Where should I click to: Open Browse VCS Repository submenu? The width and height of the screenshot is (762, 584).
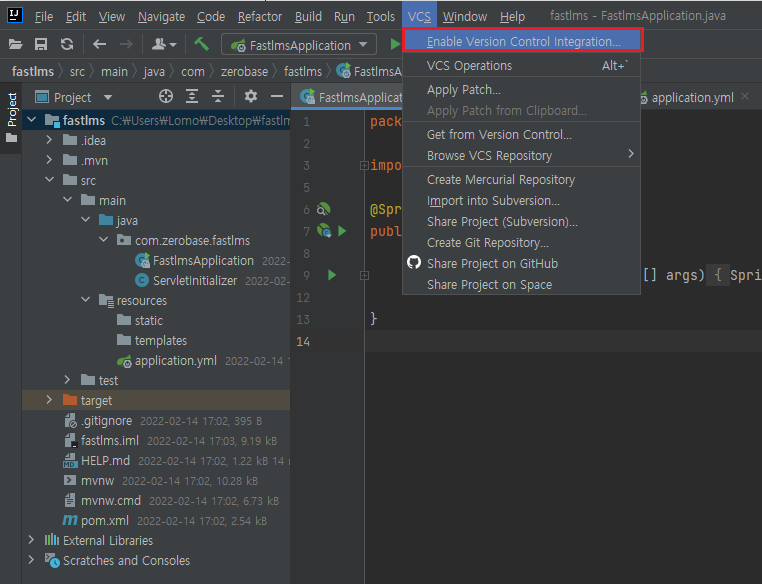pos(521,155)
